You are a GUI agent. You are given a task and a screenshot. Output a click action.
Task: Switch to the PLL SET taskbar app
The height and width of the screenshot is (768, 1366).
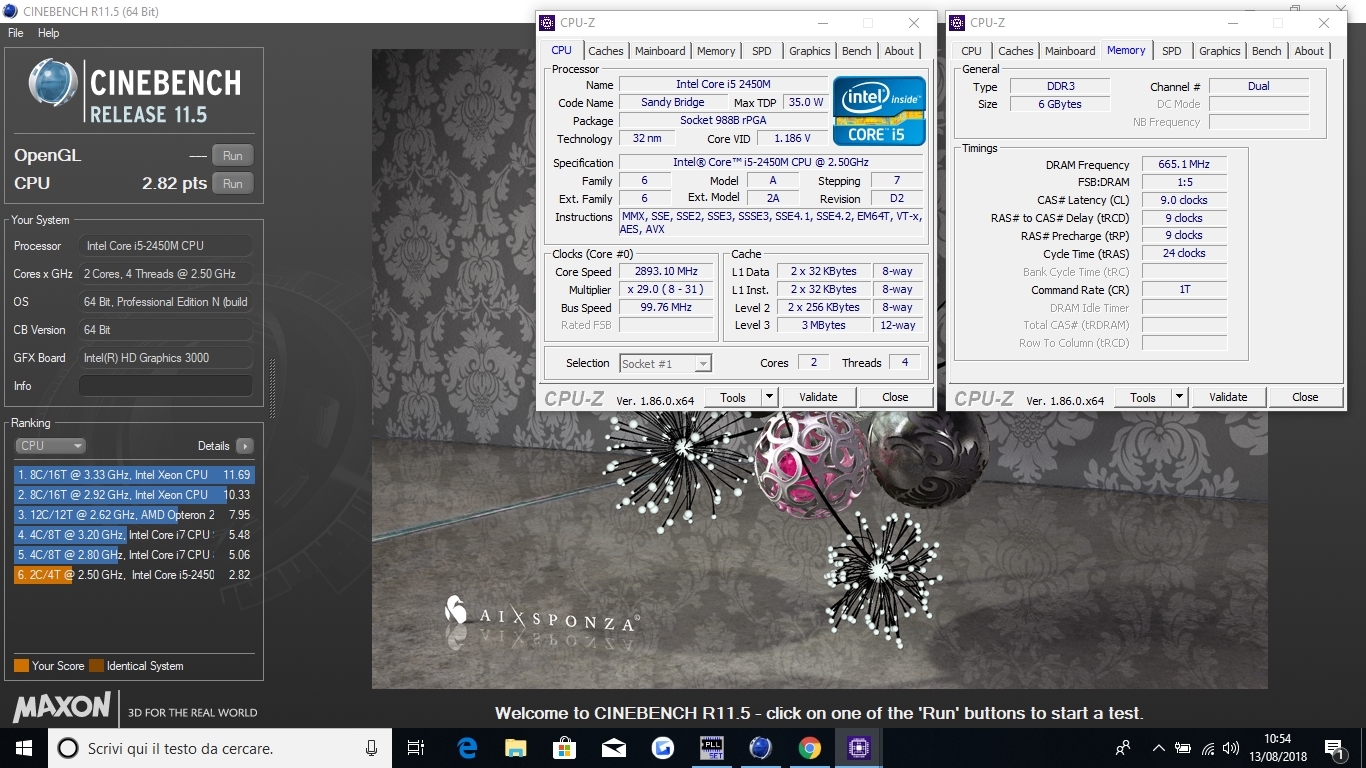coord(711,748)
